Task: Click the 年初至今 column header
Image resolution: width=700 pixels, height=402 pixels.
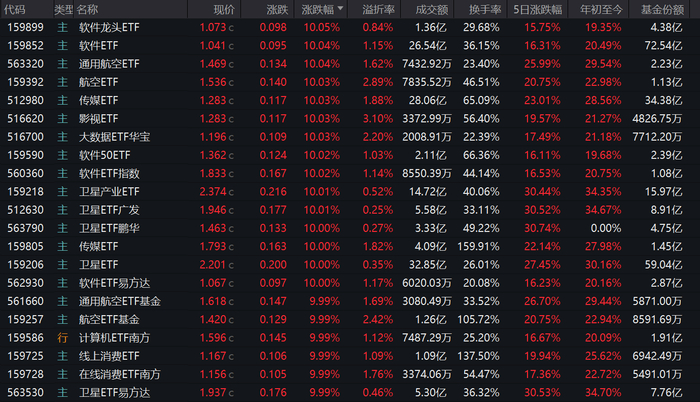Action: tap(601, 9)
